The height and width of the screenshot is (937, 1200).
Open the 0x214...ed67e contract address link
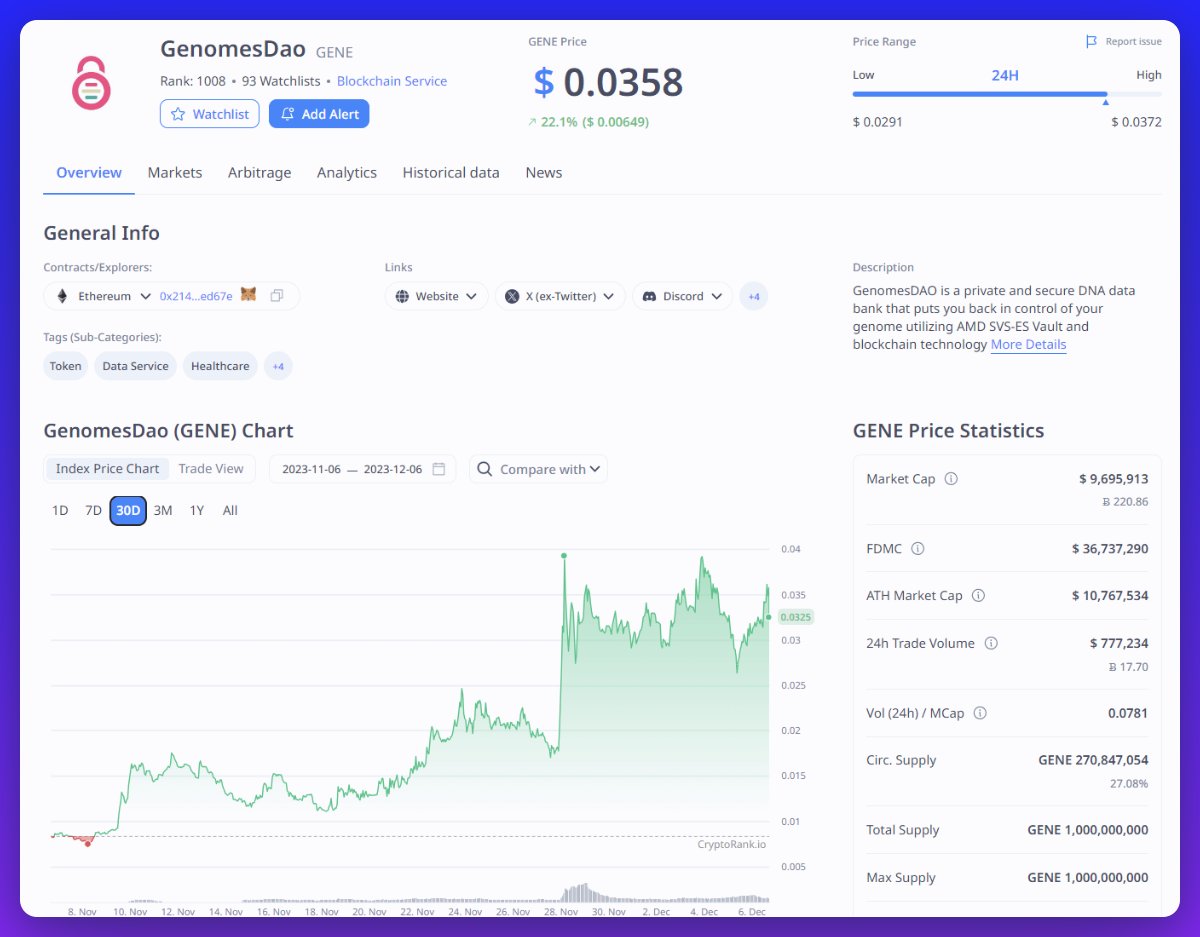click(196, 296)
